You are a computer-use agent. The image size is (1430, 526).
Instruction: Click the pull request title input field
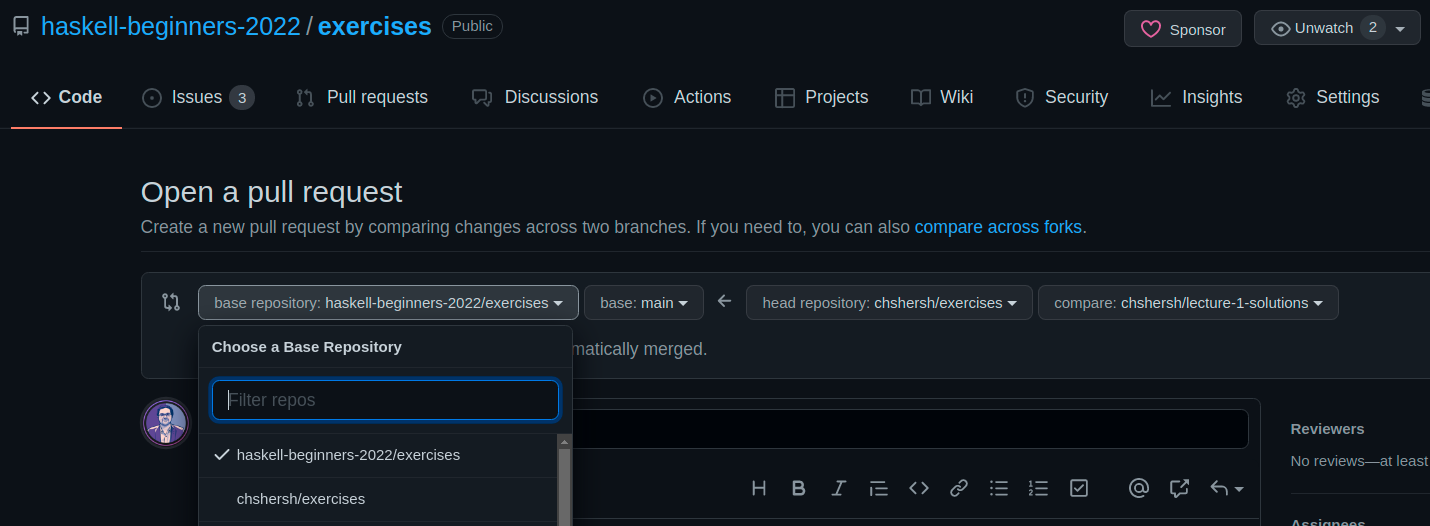(x=910, y=429)
